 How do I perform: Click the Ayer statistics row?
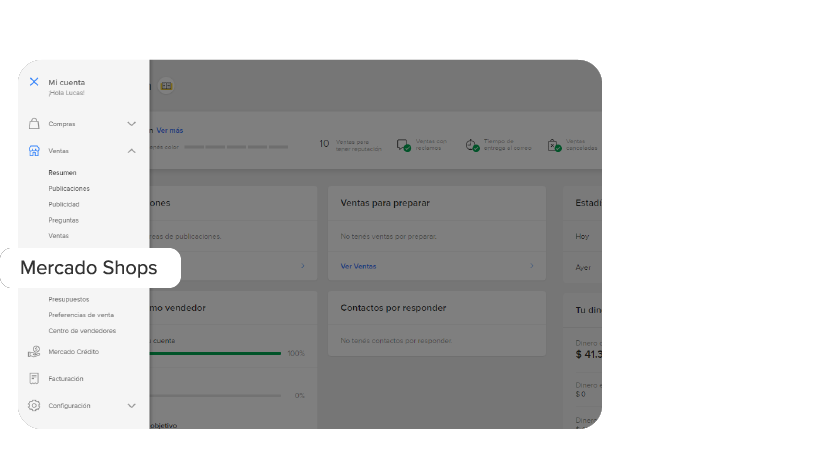[582, 267]
